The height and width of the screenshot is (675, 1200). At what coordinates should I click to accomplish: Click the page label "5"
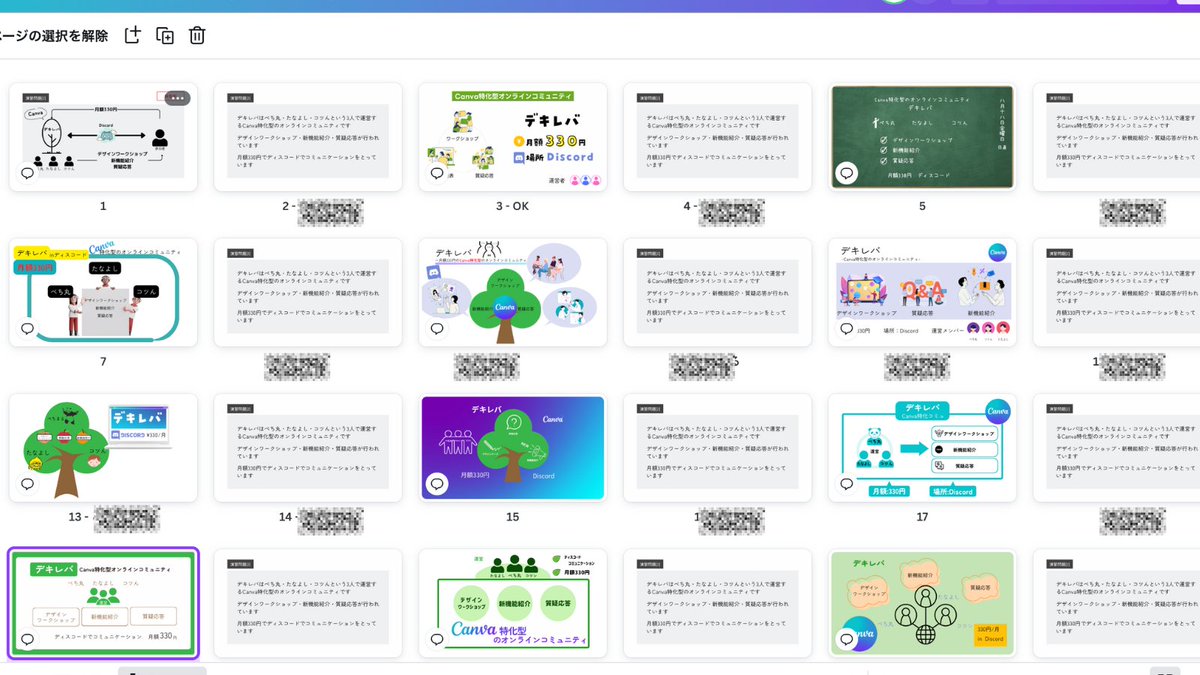point(922,206)
